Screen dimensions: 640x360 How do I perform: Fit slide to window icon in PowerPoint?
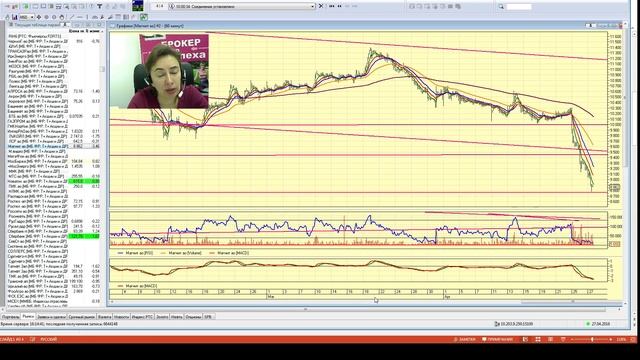[x=634, y=340]
